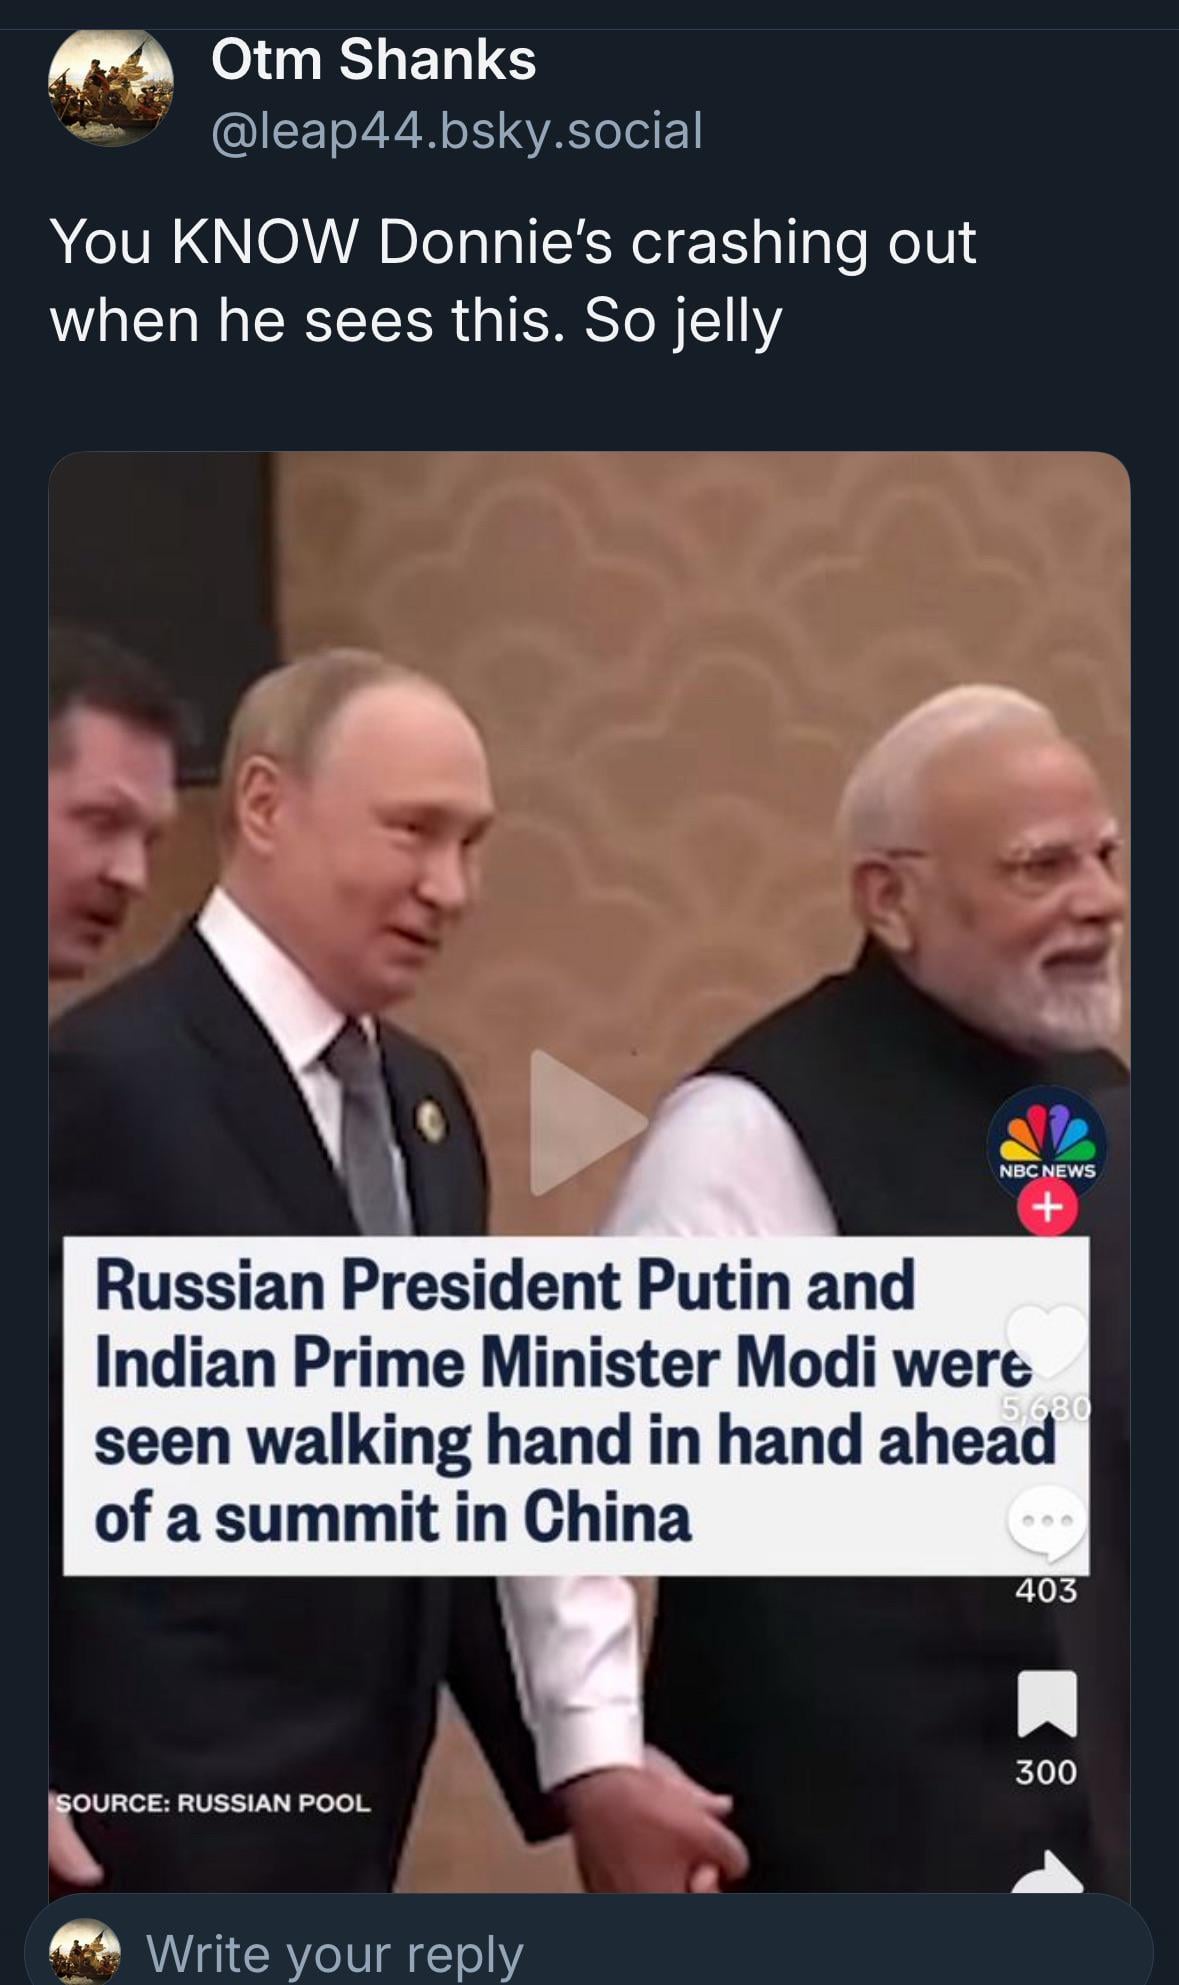
Task: Tap the small avatar beside reply box
Action: coord(85,1949)
